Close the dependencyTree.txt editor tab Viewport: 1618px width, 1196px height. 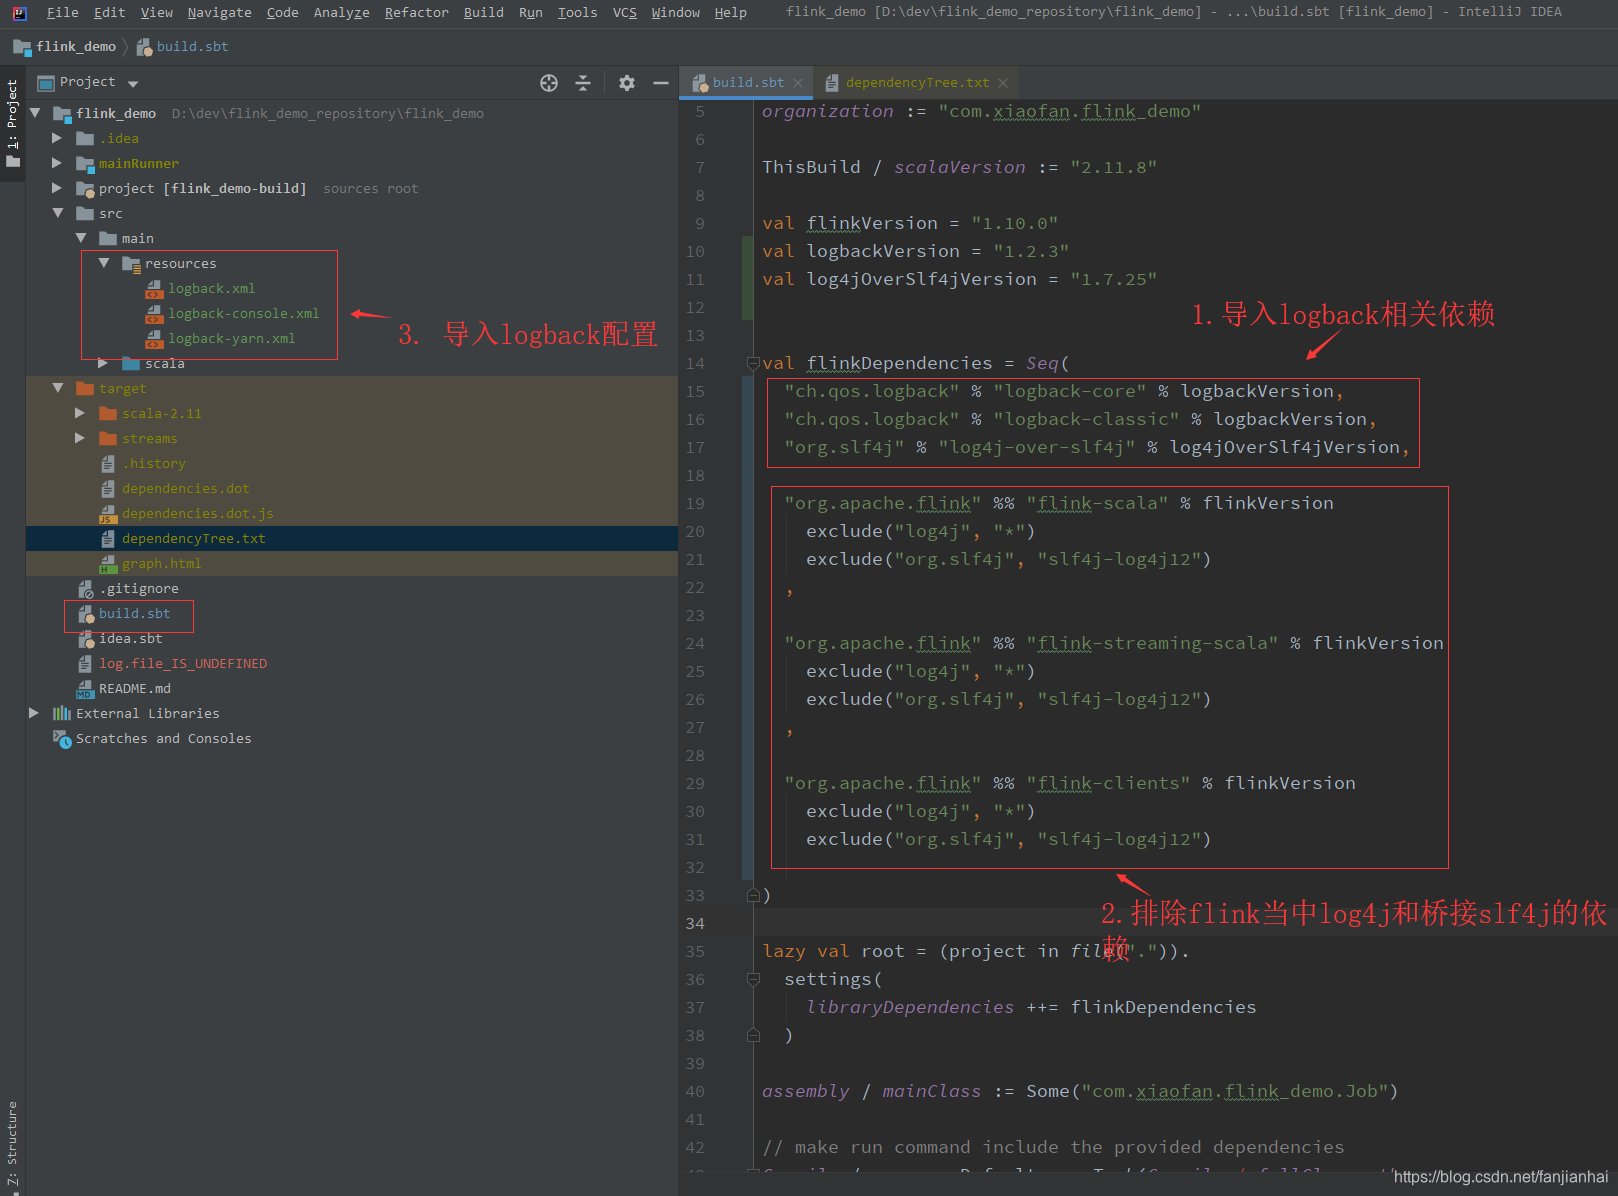pos(1003,83)
